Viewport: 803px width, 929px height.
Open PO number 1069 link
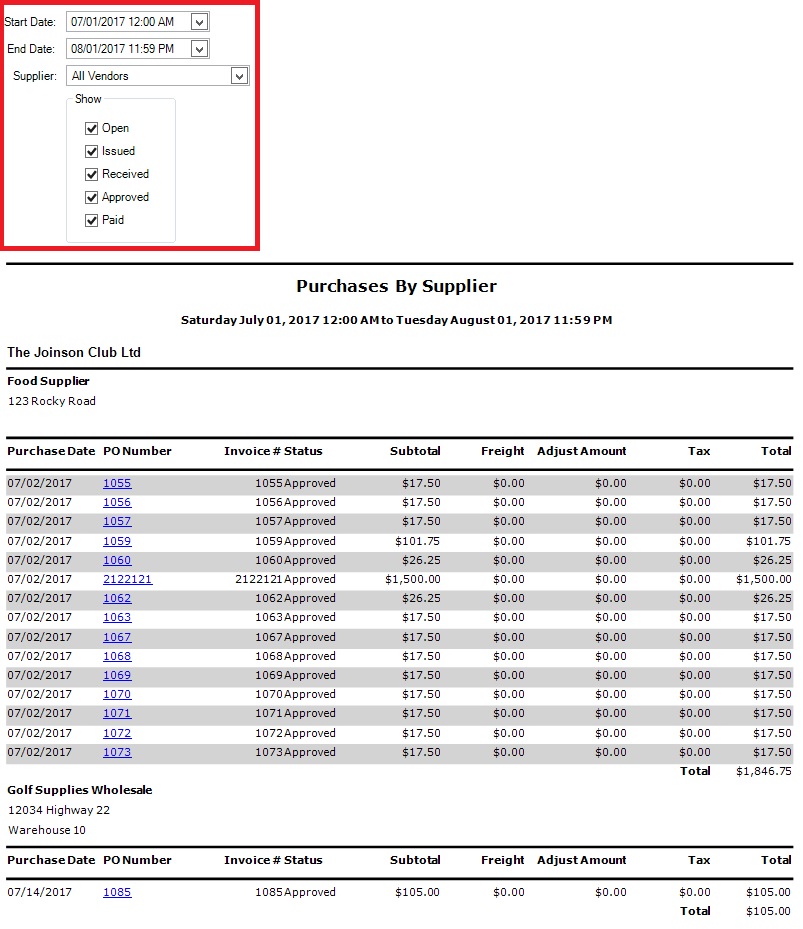point(117,675)
